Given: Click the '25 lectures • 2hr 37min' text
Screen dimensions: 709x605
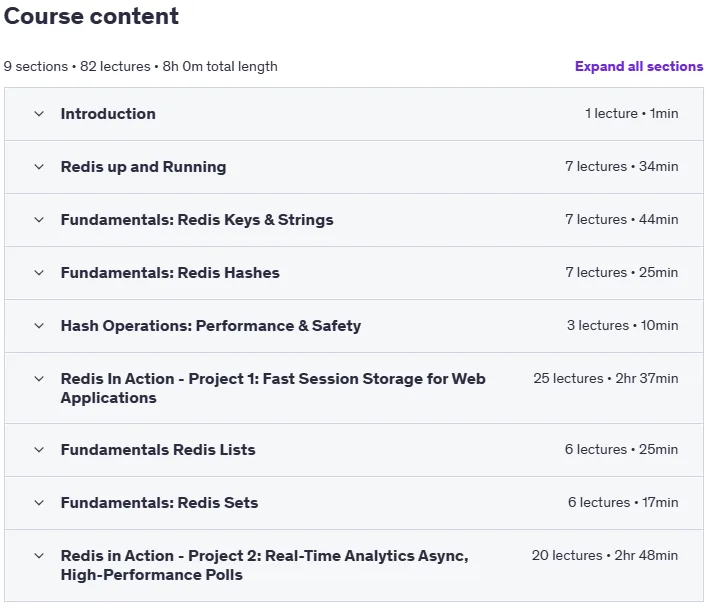Looking at the screenshot, I should tap(606, 378).
